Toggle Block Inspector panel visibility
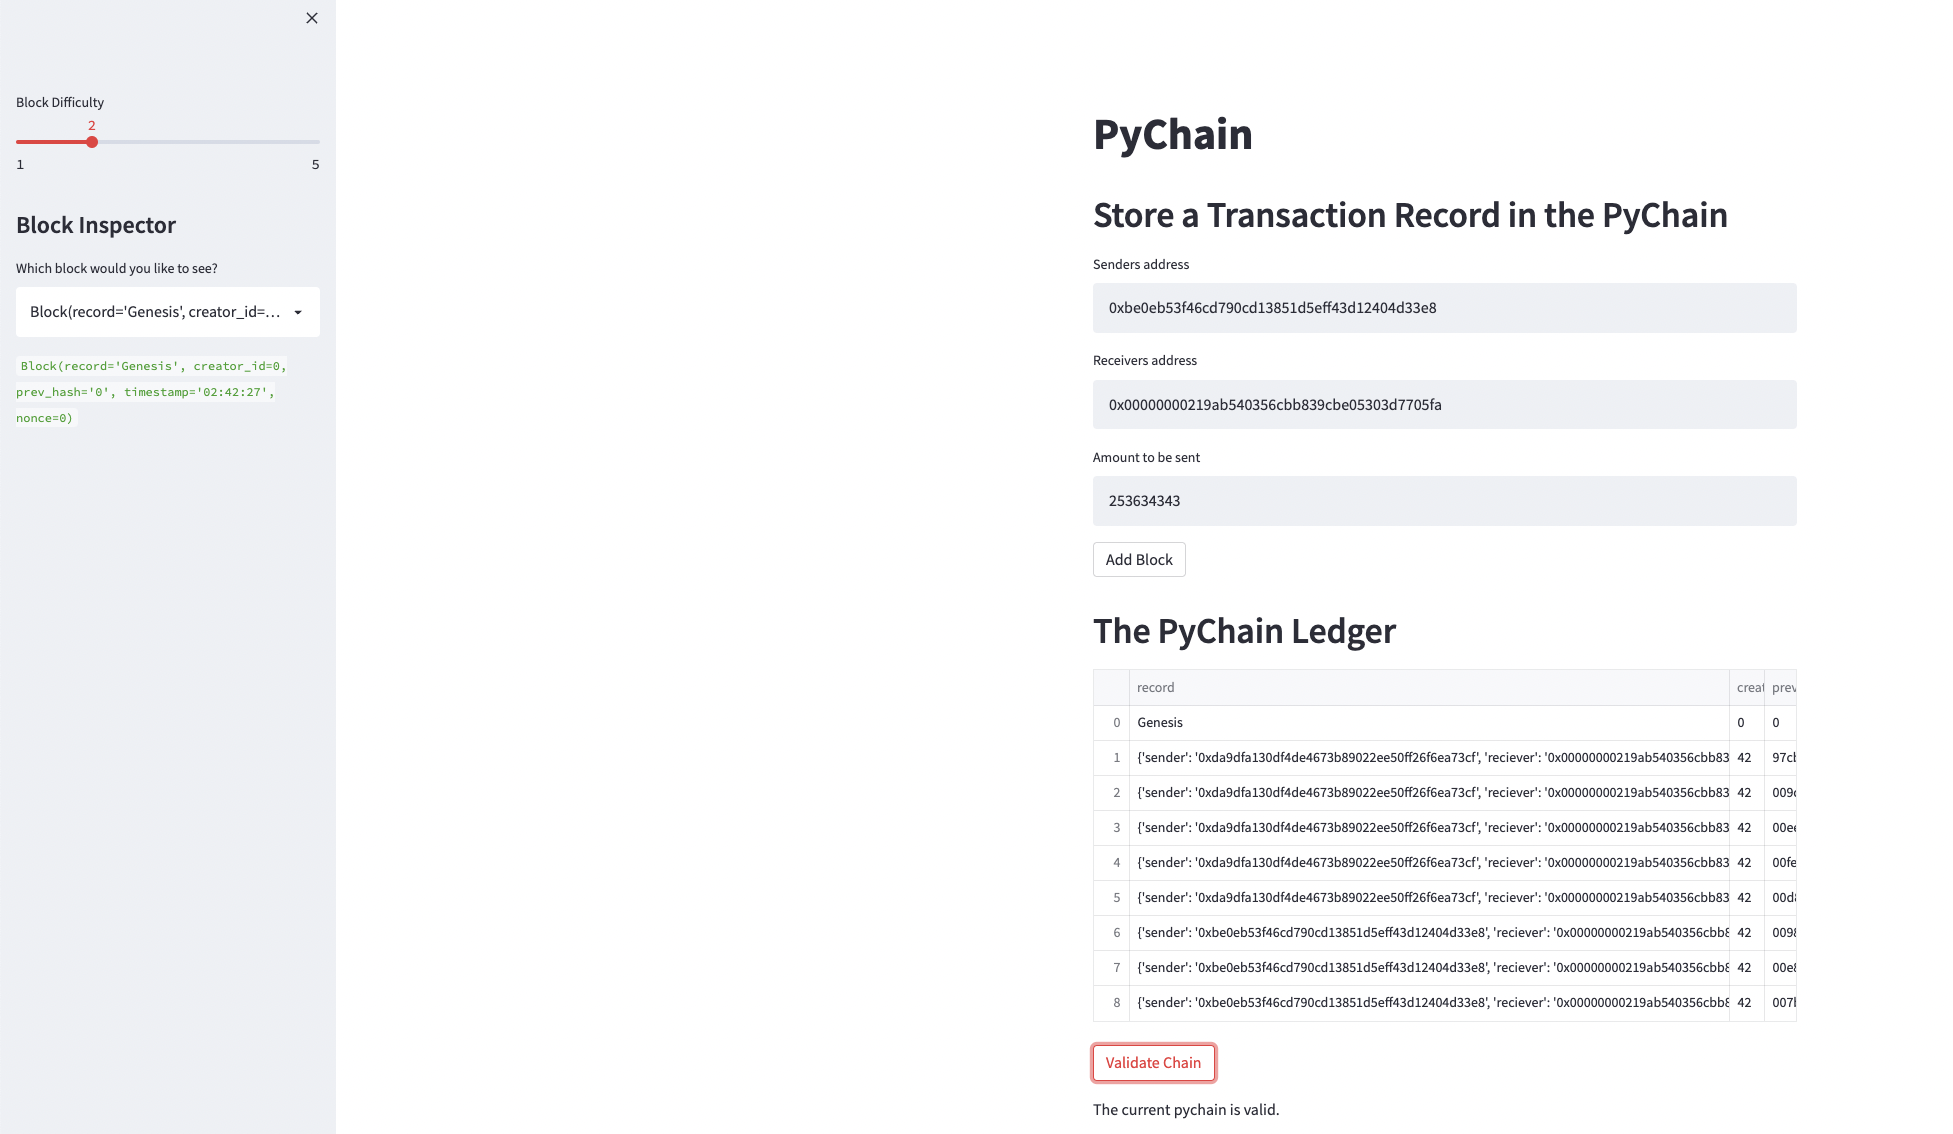Screen dimensions: 1953x1134 click(310, 18)
